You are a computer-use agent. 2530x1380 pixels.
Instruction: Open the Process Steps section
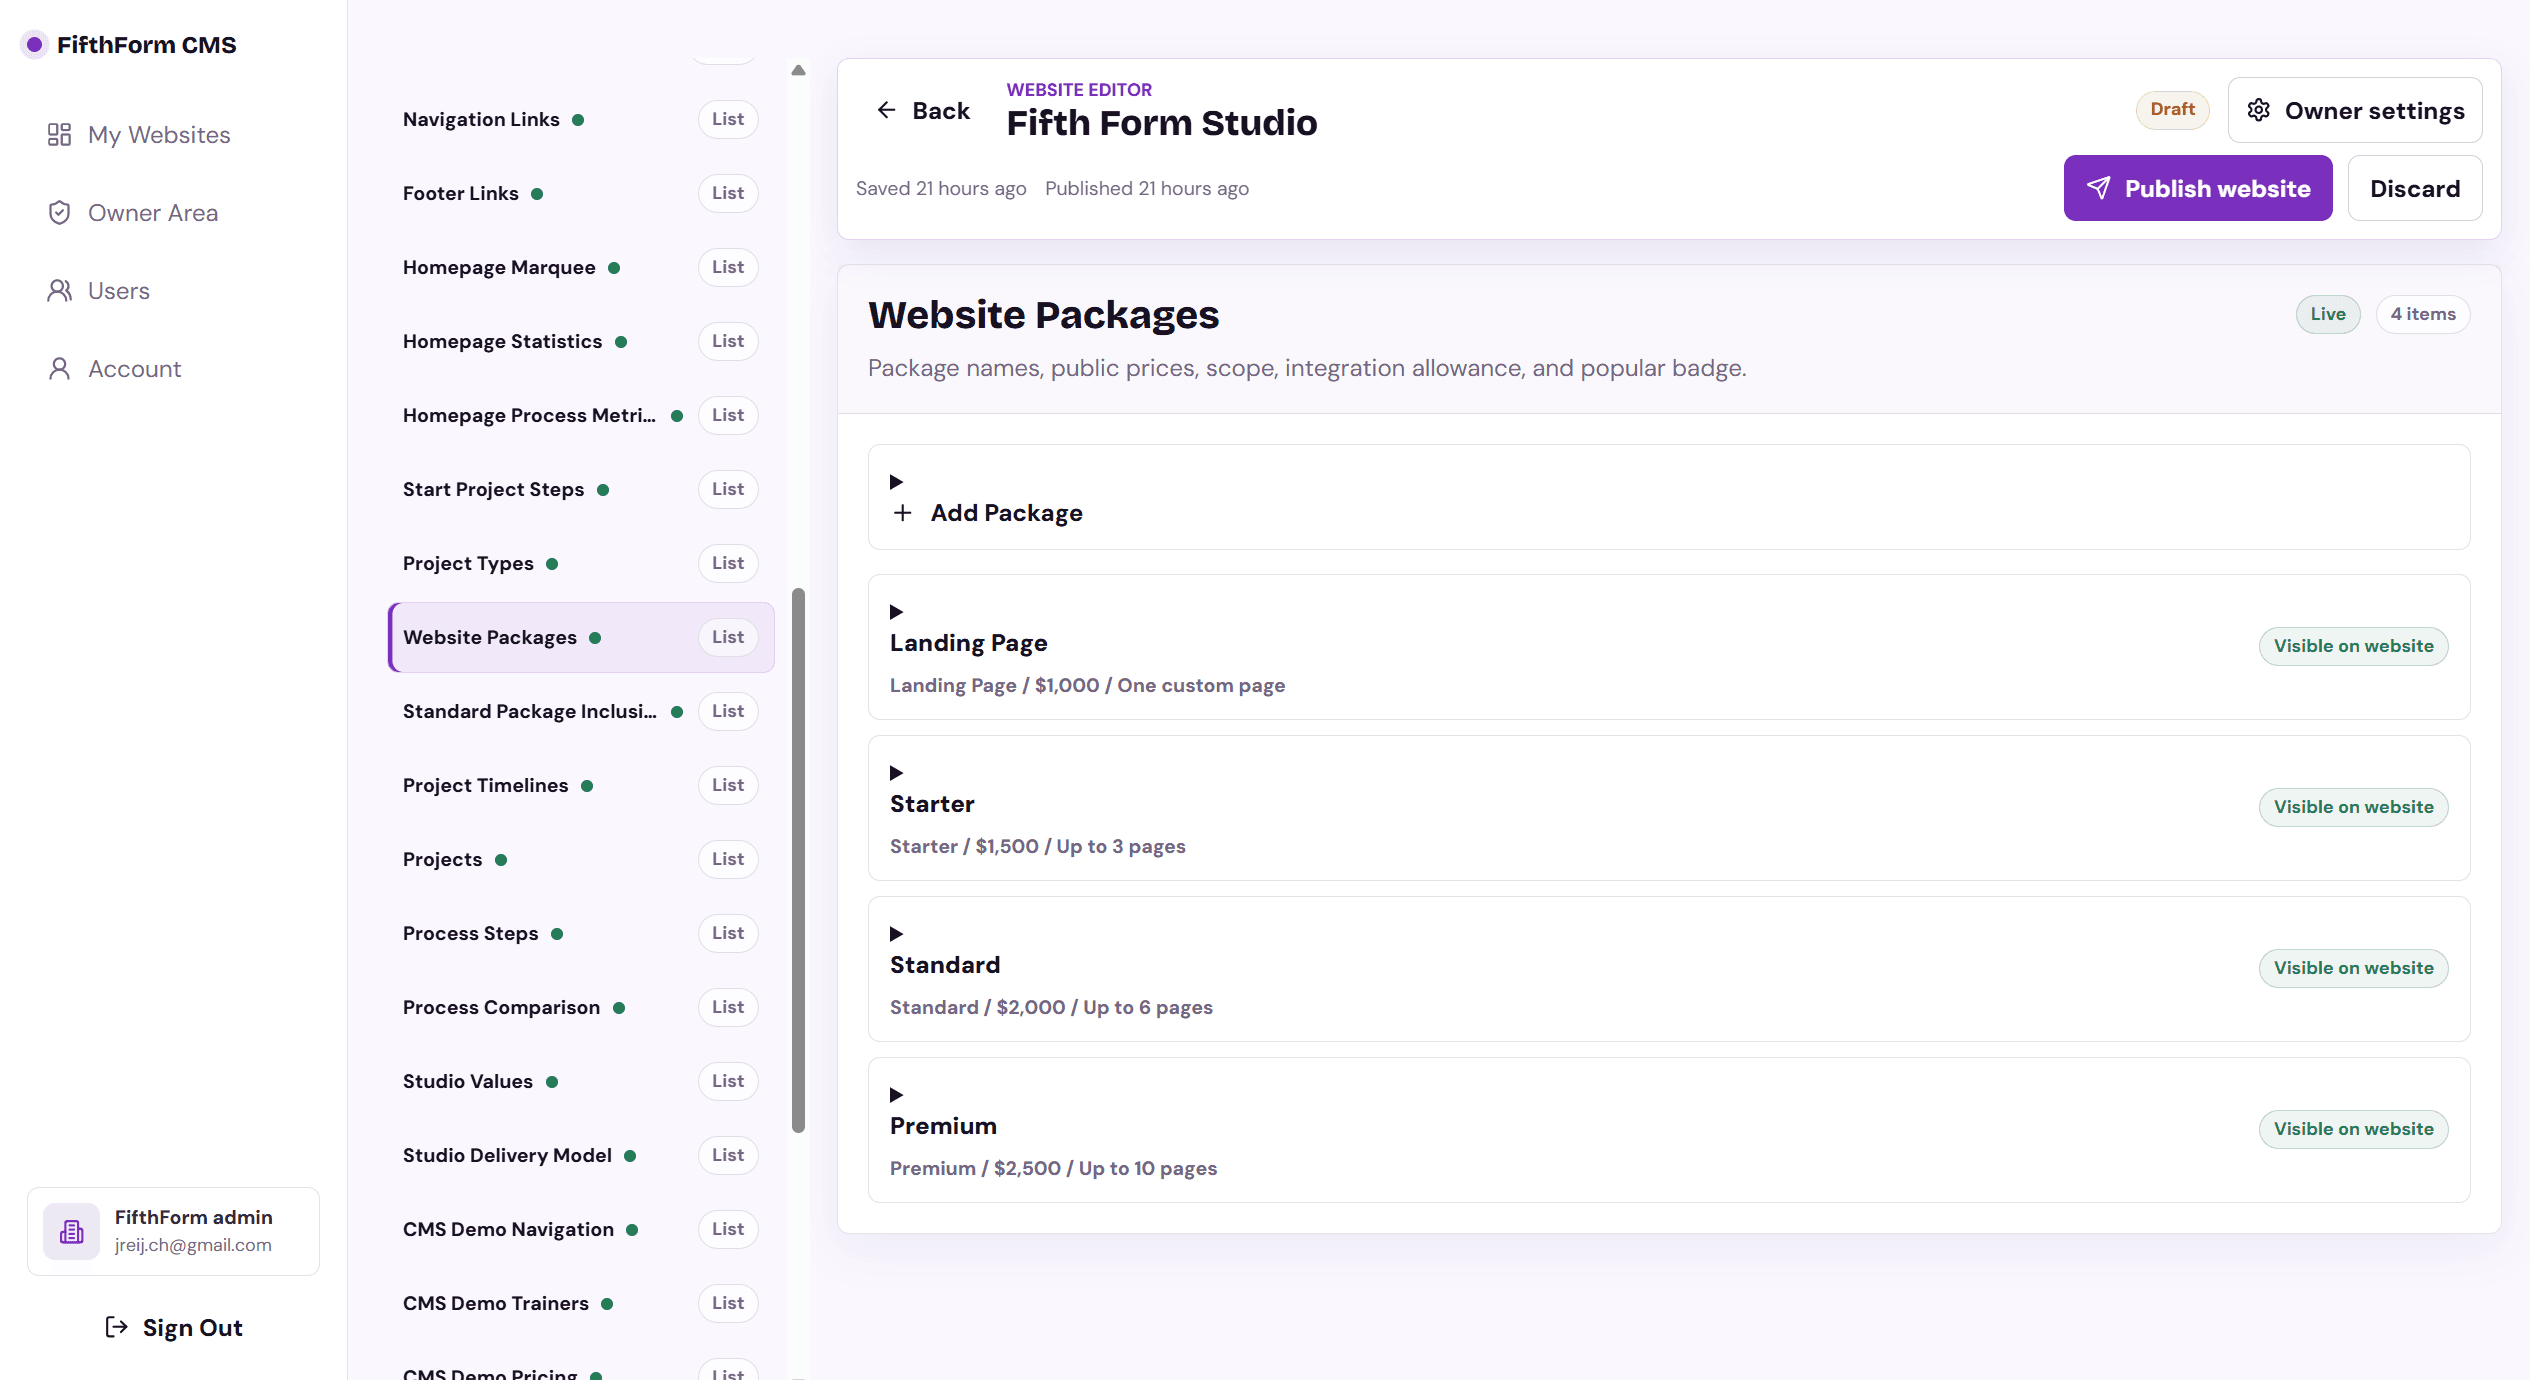point(581,933)
